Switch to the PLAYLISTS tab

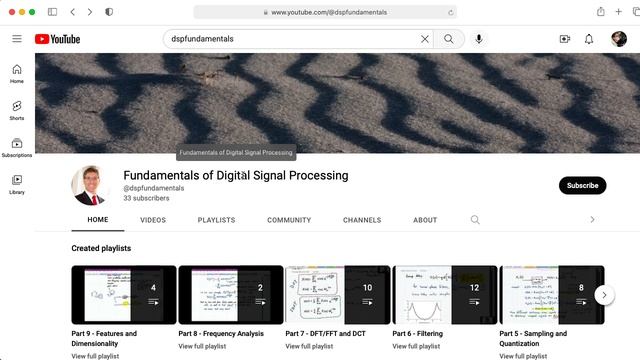point(216,220)
